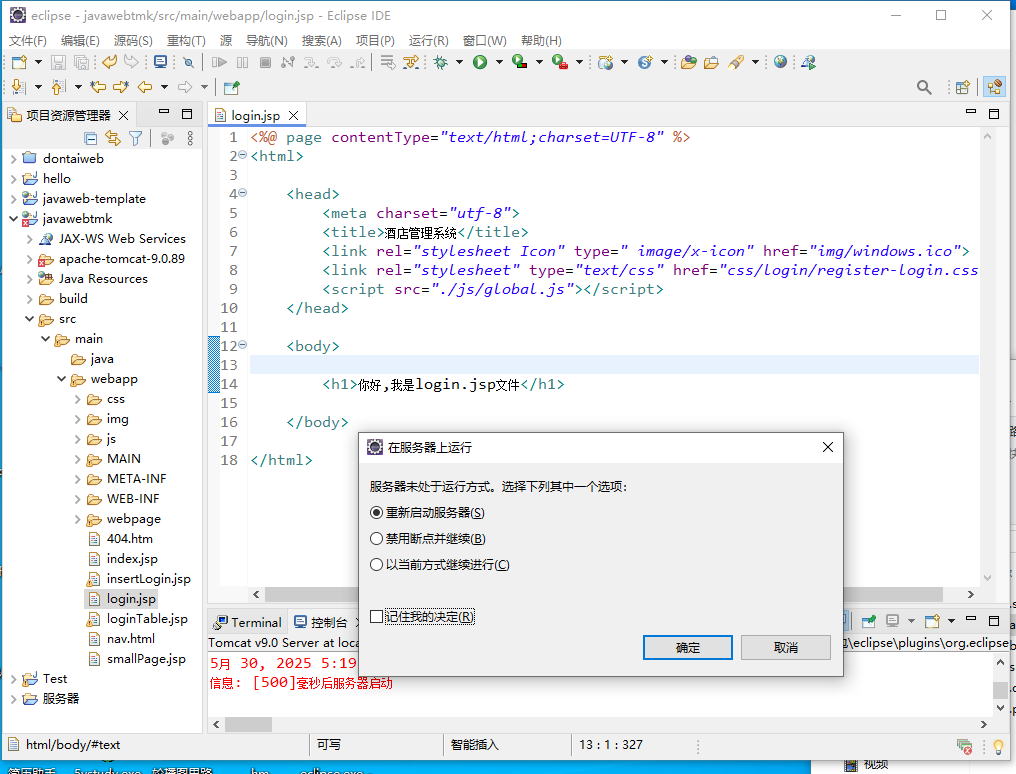Image resolution: width=1016 pixels, height=774 pixels.
Task: Click the Collapse All icon in project explorer
Action: click(x=91, y=139)
